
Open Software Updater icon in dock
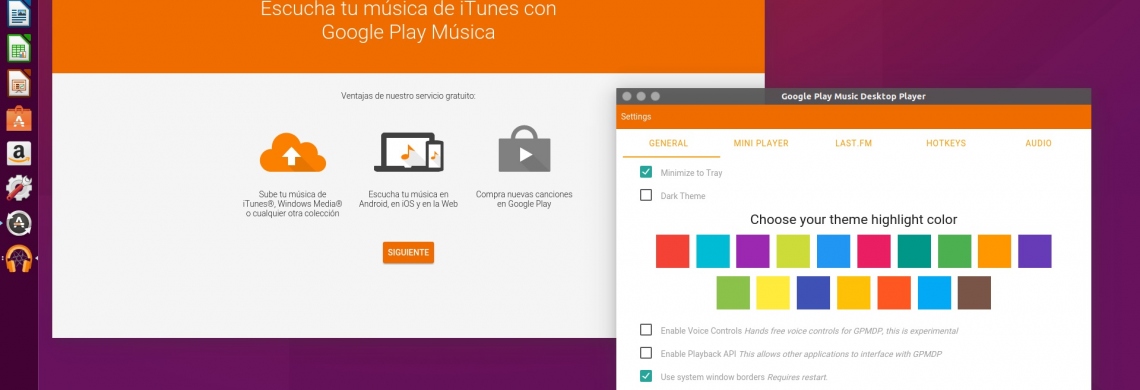[x=18, y=223]
